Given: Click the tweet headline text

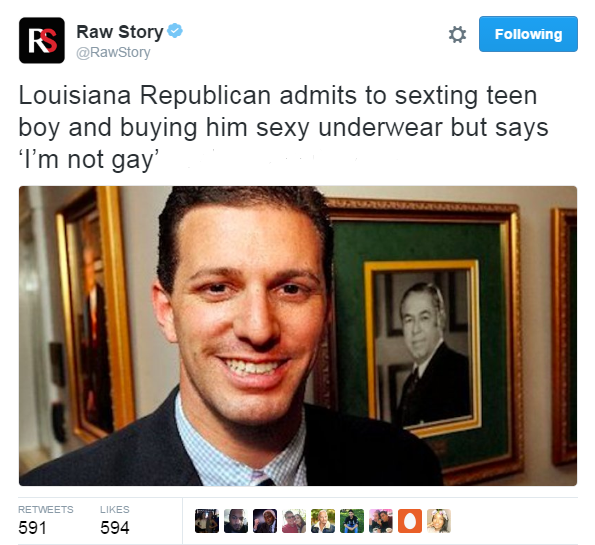Looking at the screenshot, I should point(283,128).
